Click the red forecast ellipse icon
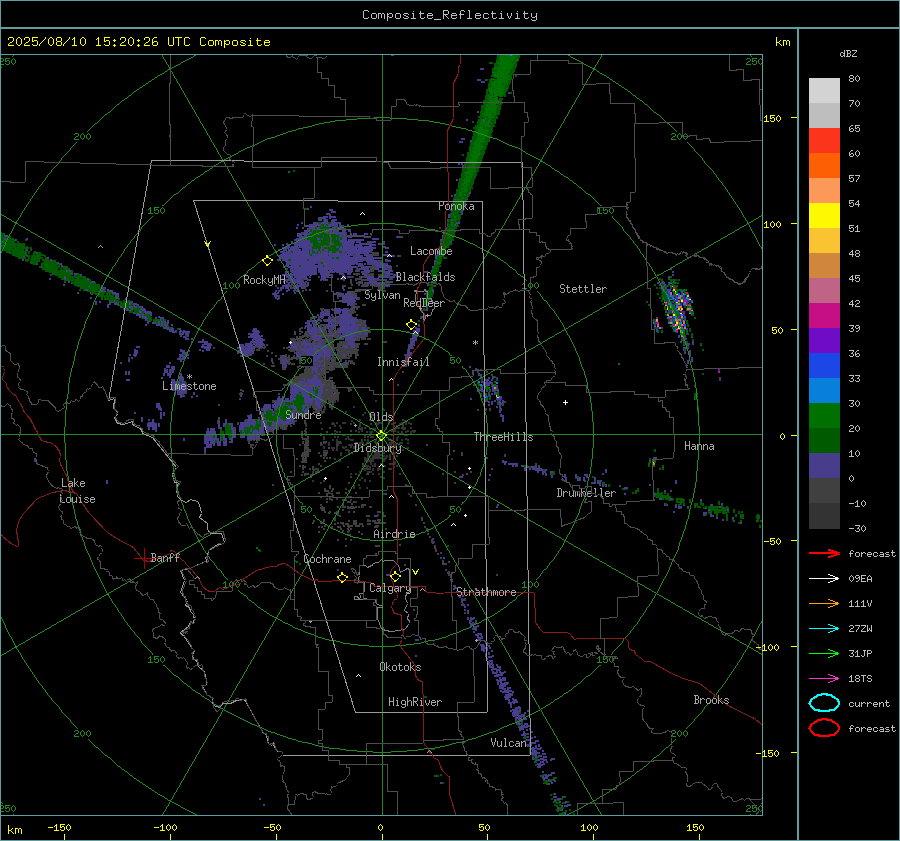Viewport: 900px width, 841px height. coord(824,728)
